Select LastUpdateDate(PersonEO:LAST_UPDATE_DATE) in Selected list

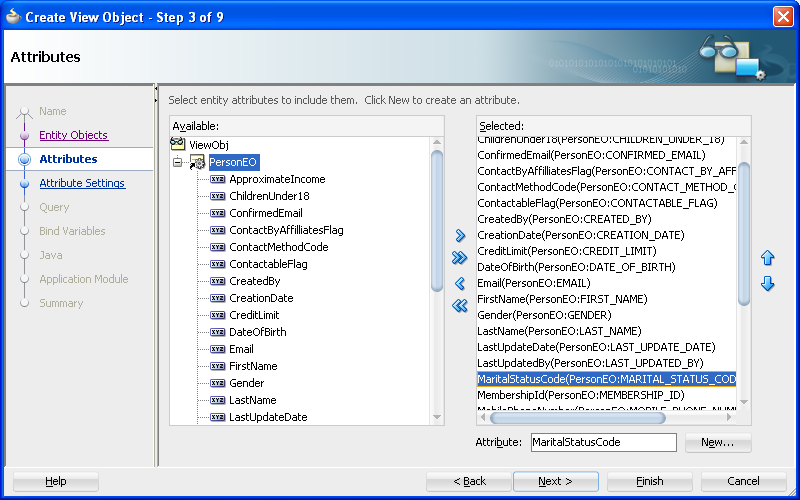coord(606,347)
